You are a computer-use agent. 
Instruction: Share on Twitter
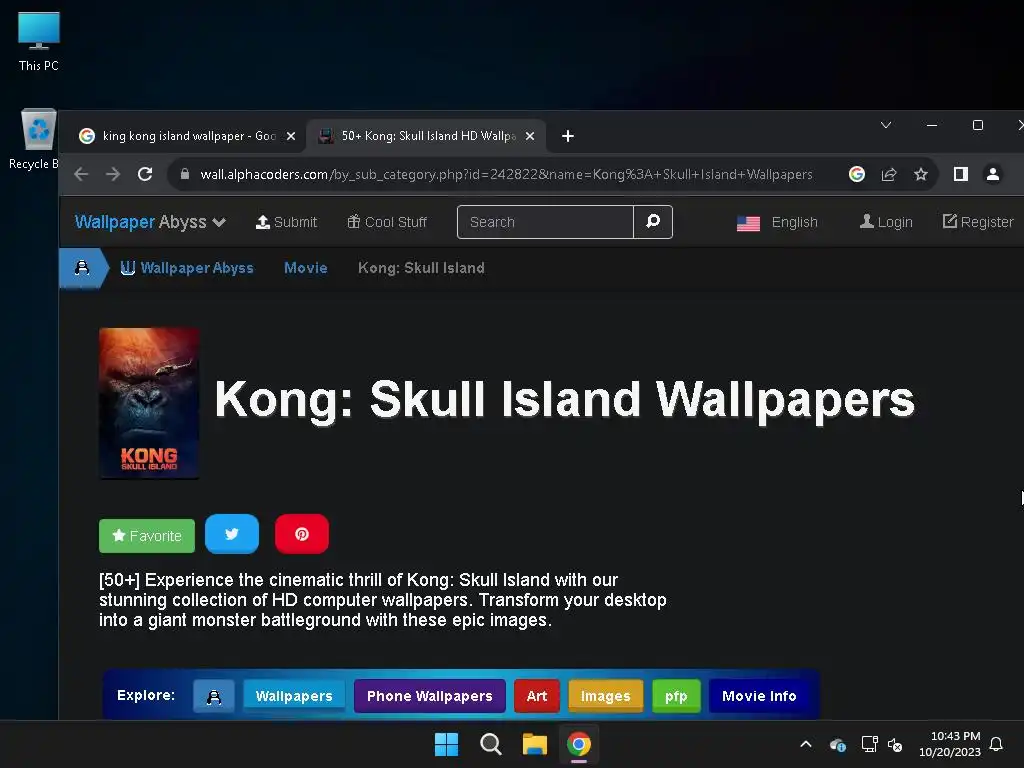[x=232, y=534]
